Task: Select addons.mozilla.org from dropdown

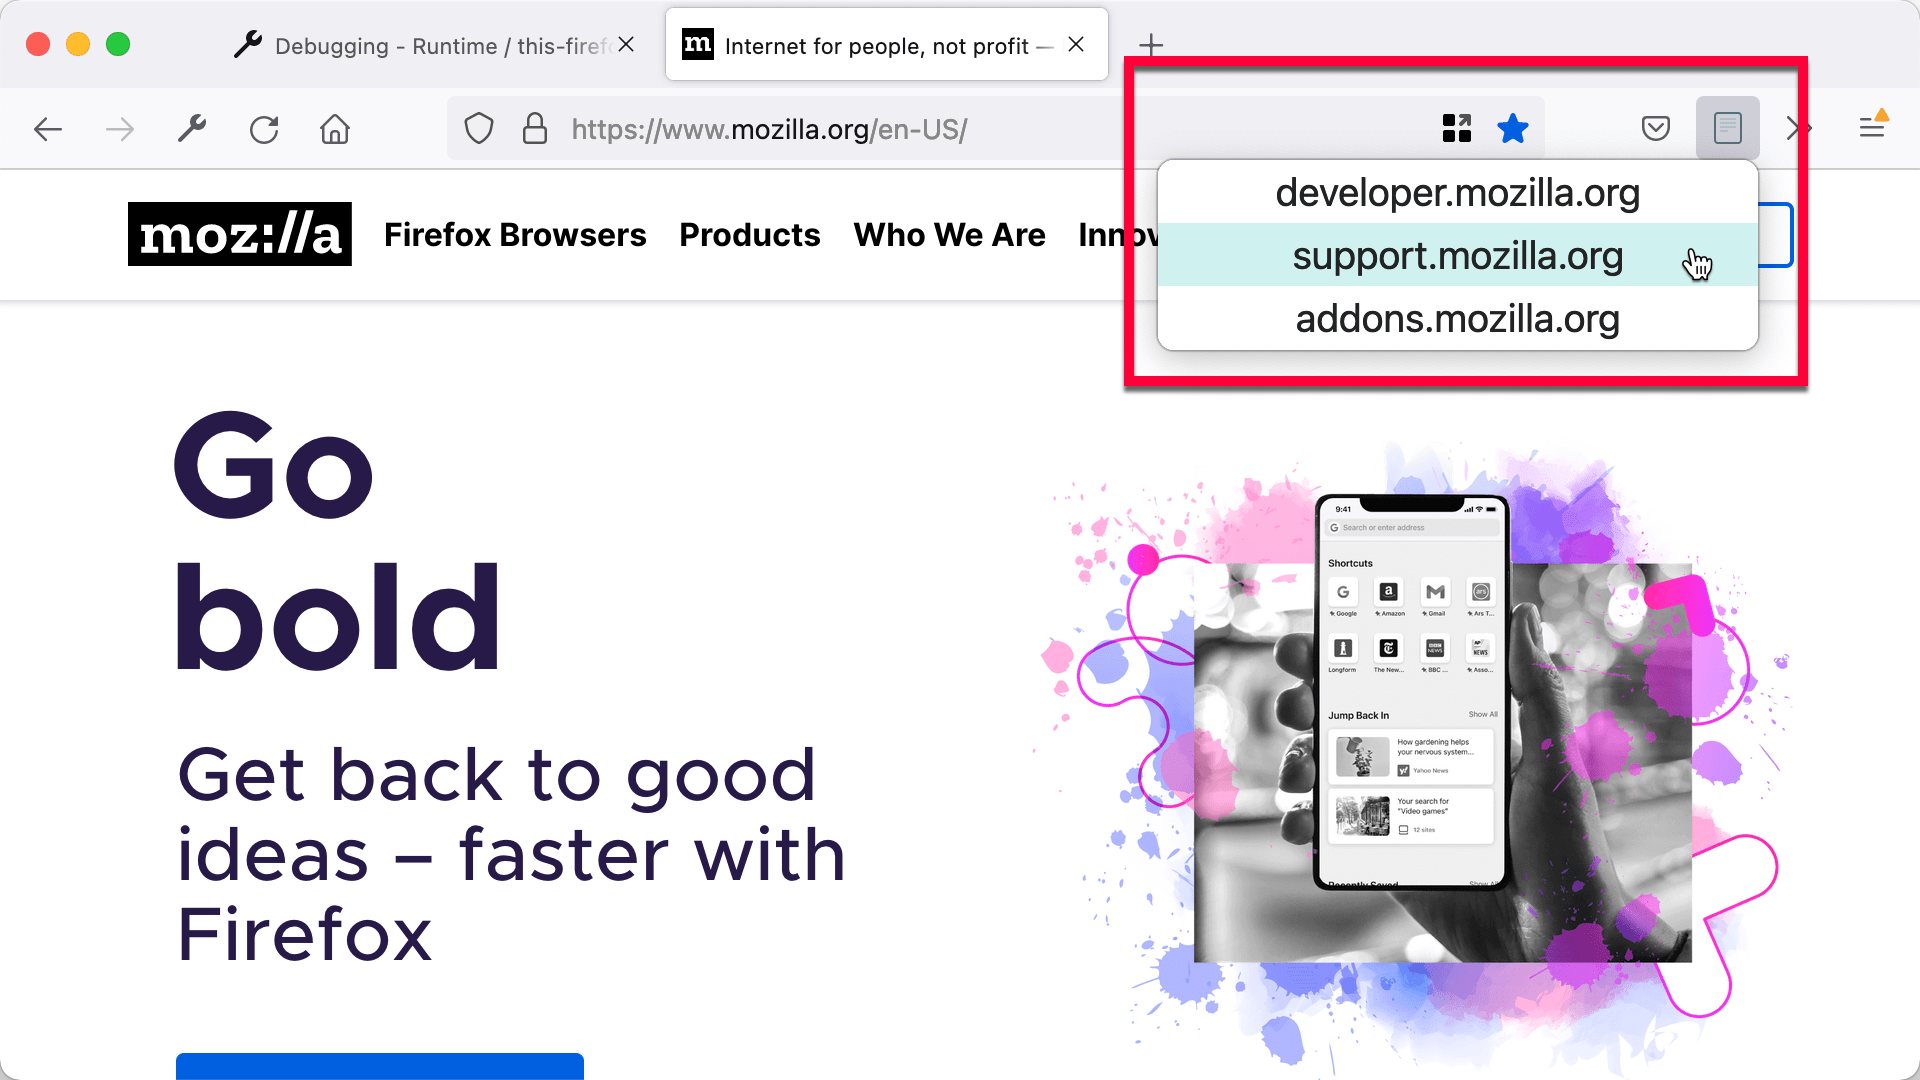Action: 1457,318
